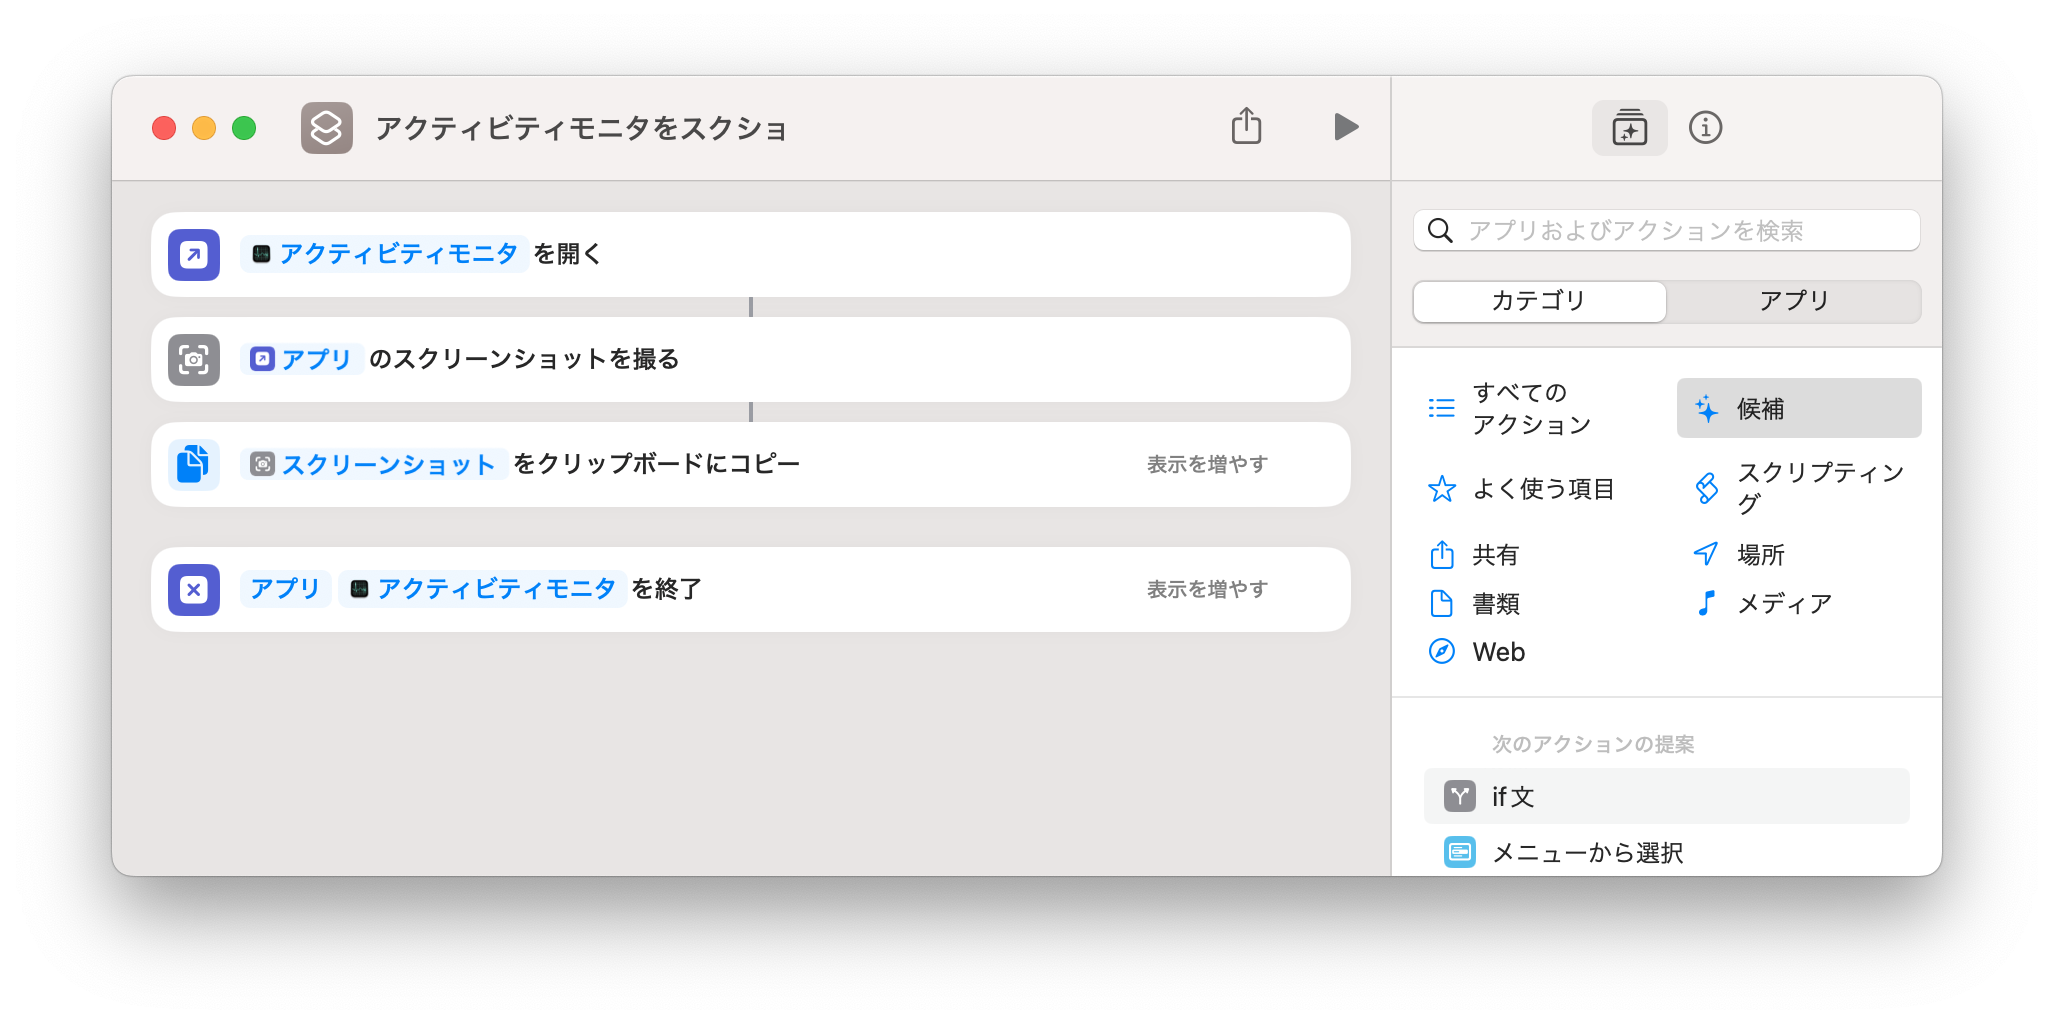Open スクリプティング category

tap(1799, 488)
